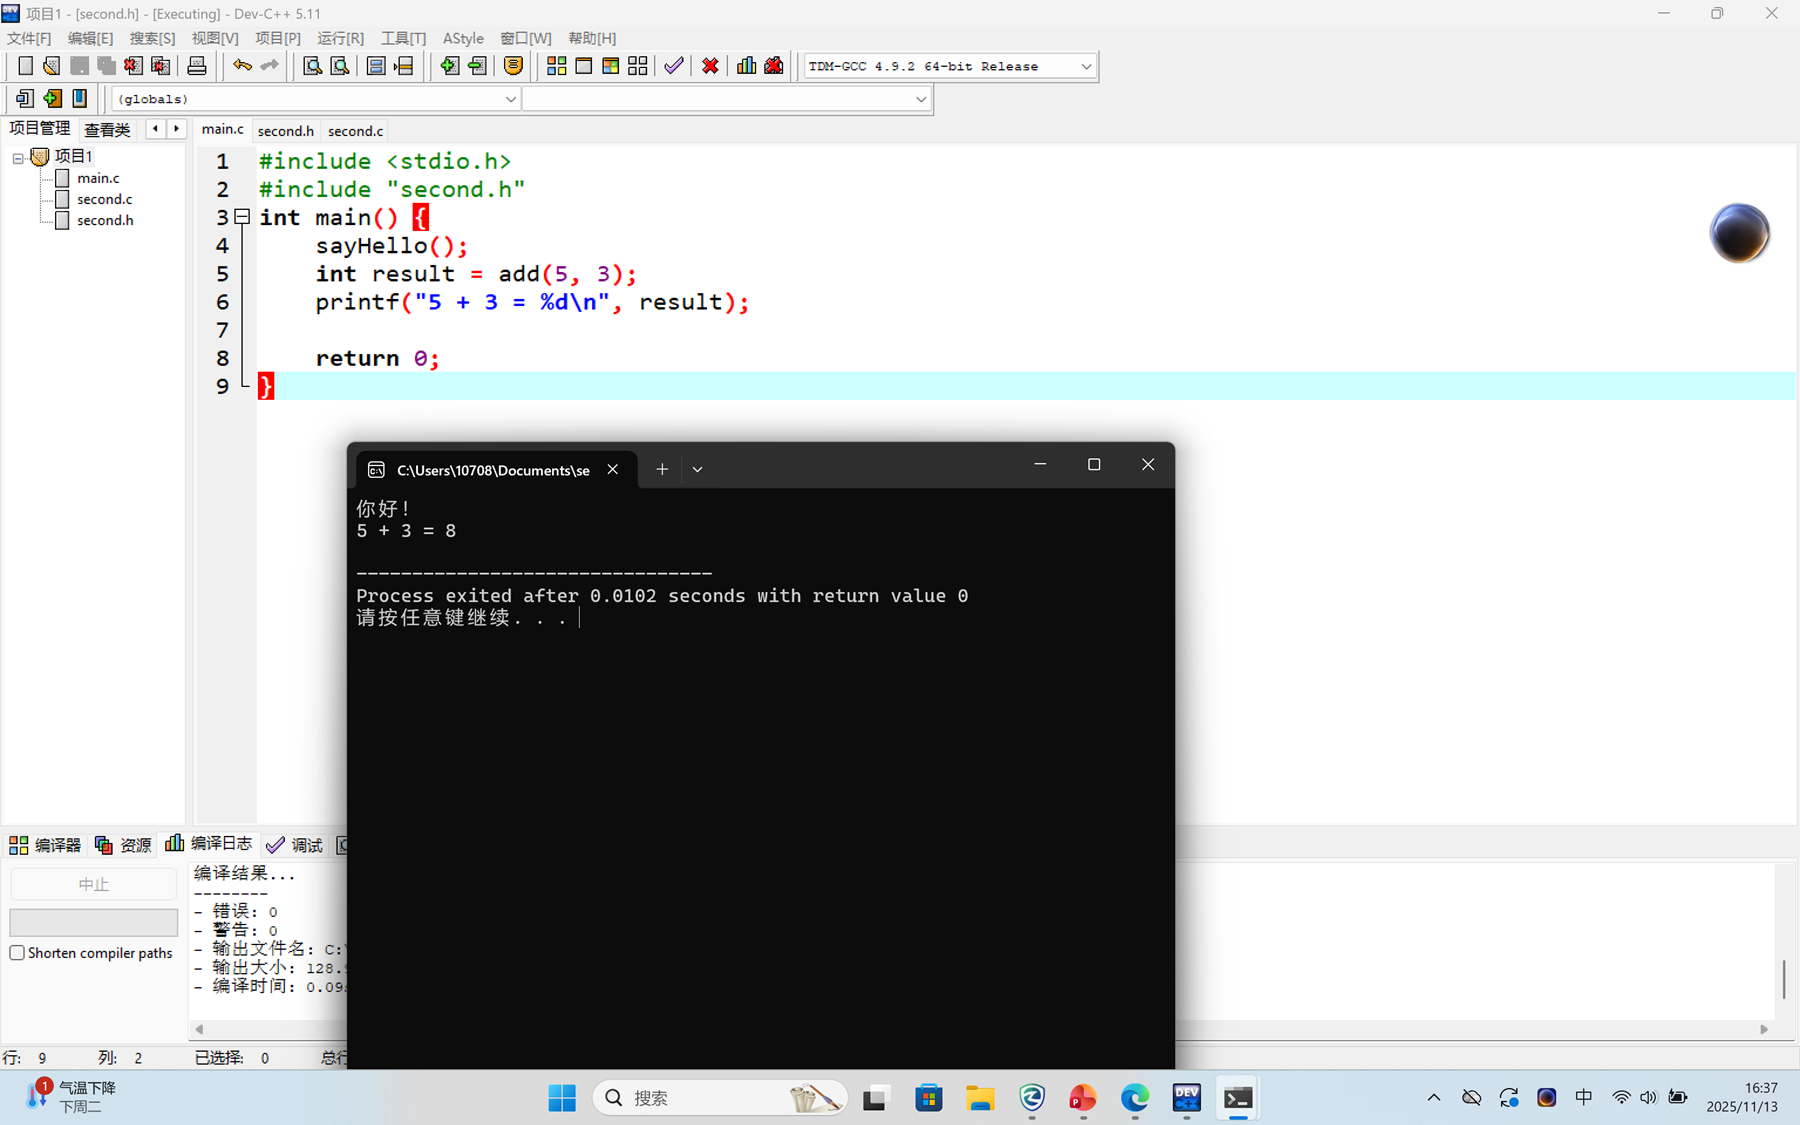Open File Explorer from the taskbar
This screenshot has height=1125, width=1800.
(x=980, y=1098)
